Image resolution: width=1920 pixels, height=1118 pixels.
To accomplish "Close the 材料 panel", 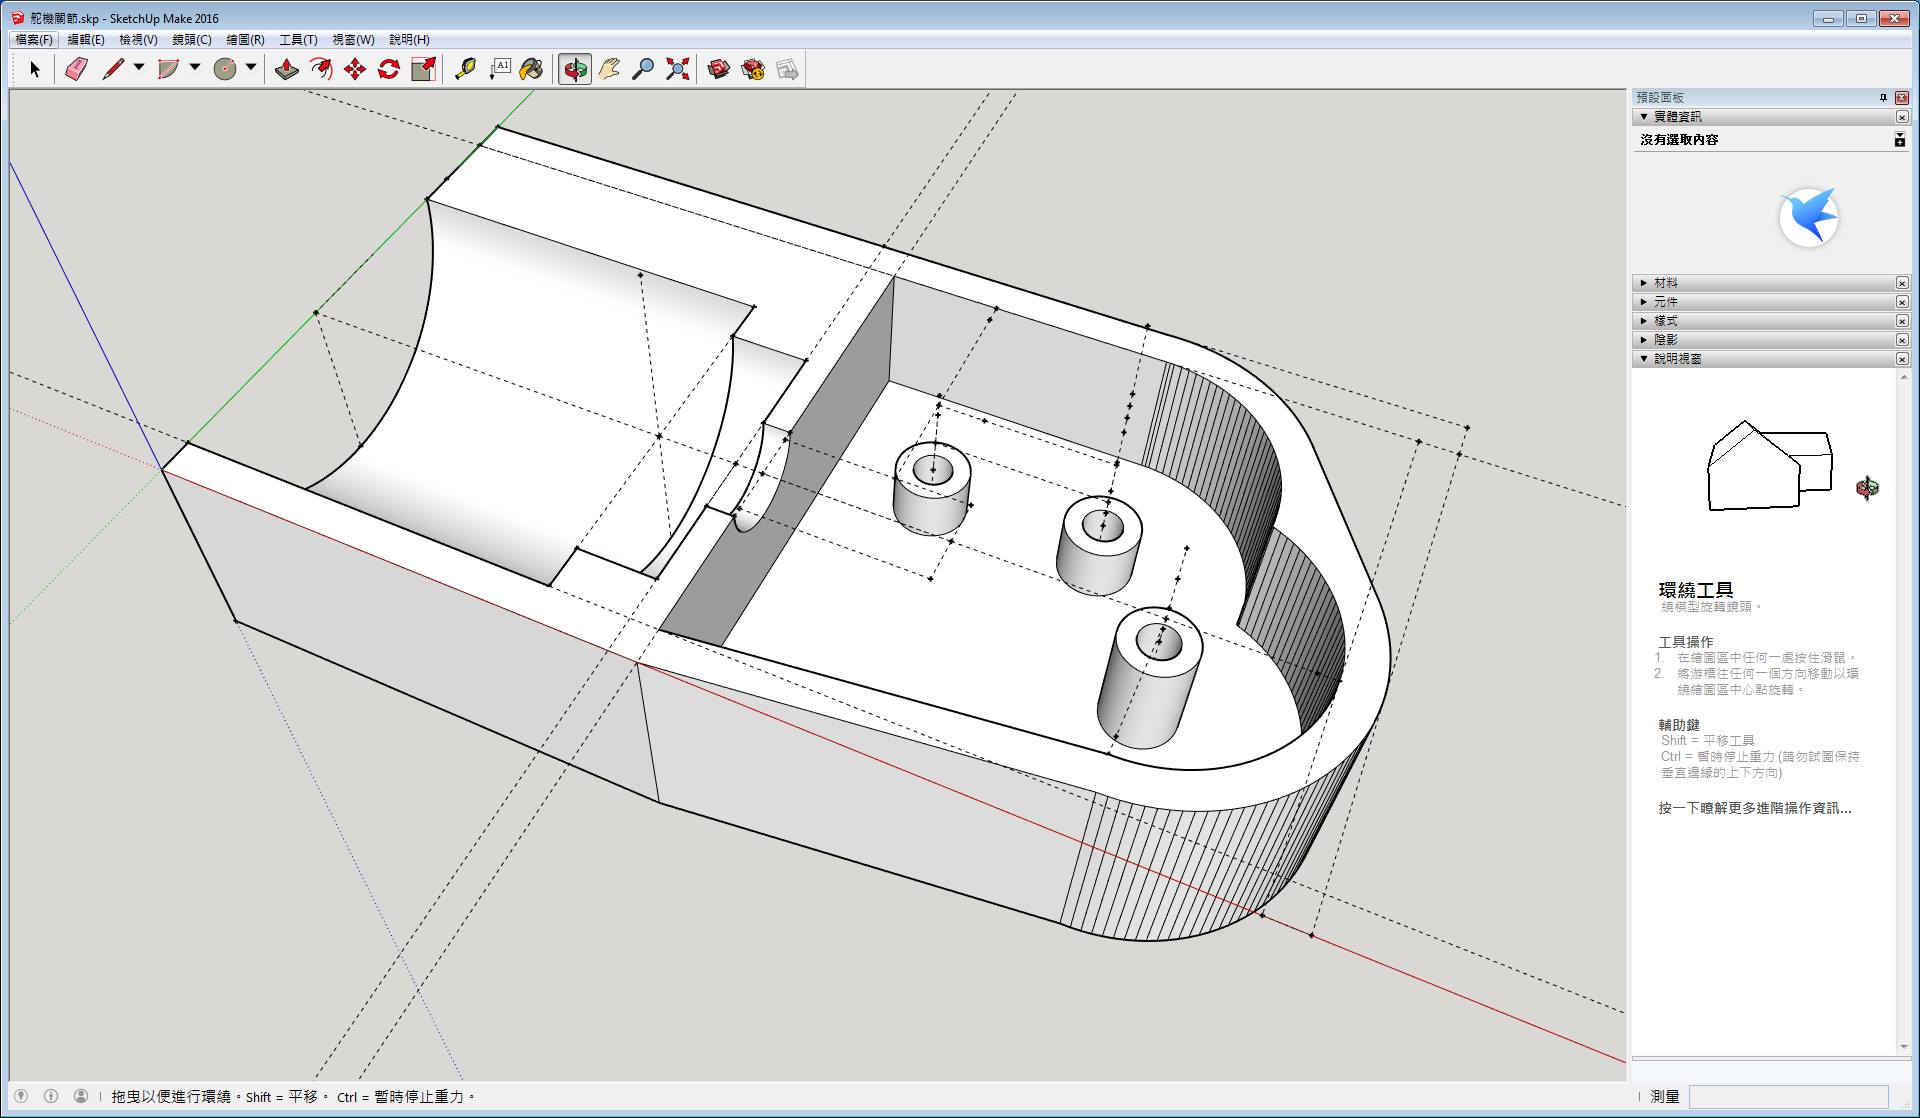I will click(1902, 283).
